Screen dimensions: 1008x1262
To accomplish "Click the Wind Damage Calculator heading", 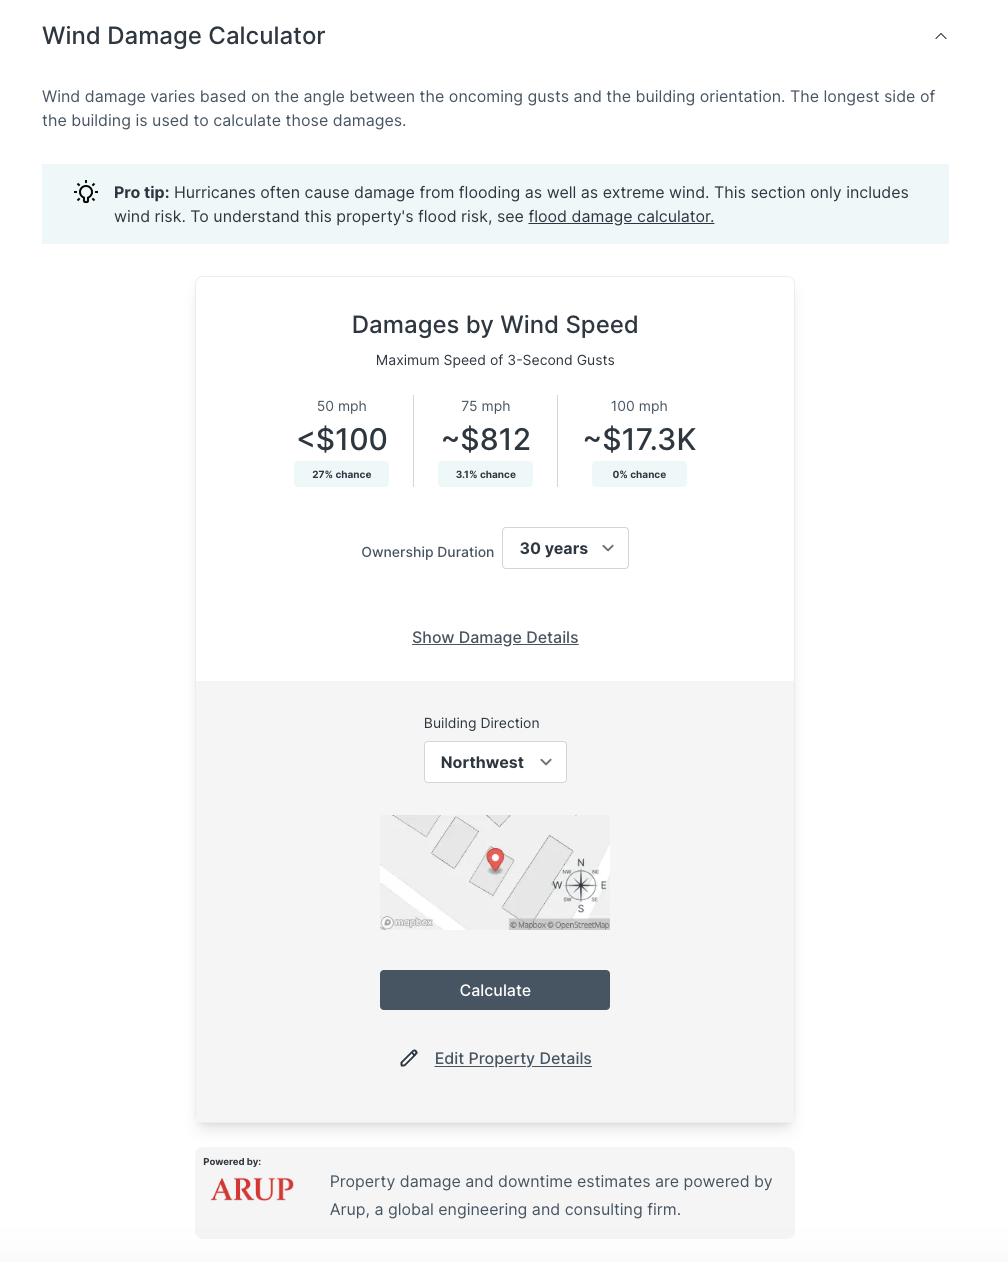I will tap(184, 36).
